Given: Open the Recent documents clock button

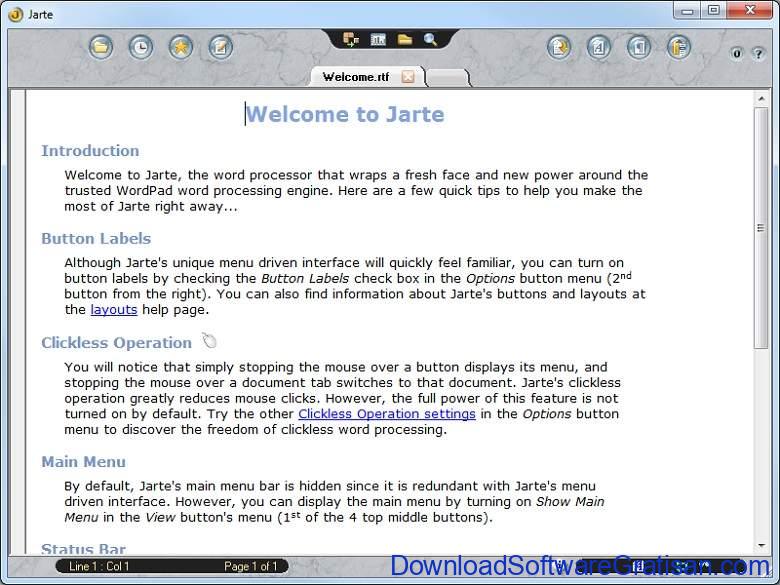Looking at the screenshot, I should (x=141, y=48).
